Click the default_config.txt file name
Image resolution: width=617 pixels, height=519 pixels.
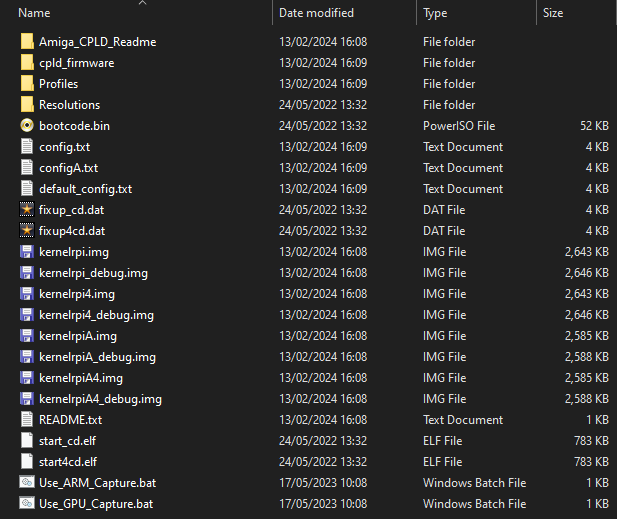(x=85, y=189)
